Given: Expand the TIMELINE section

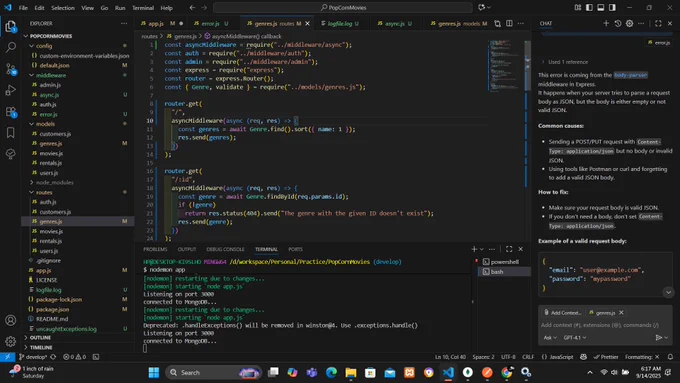Looking at the screenshot, I should click(x=41, y=347).
